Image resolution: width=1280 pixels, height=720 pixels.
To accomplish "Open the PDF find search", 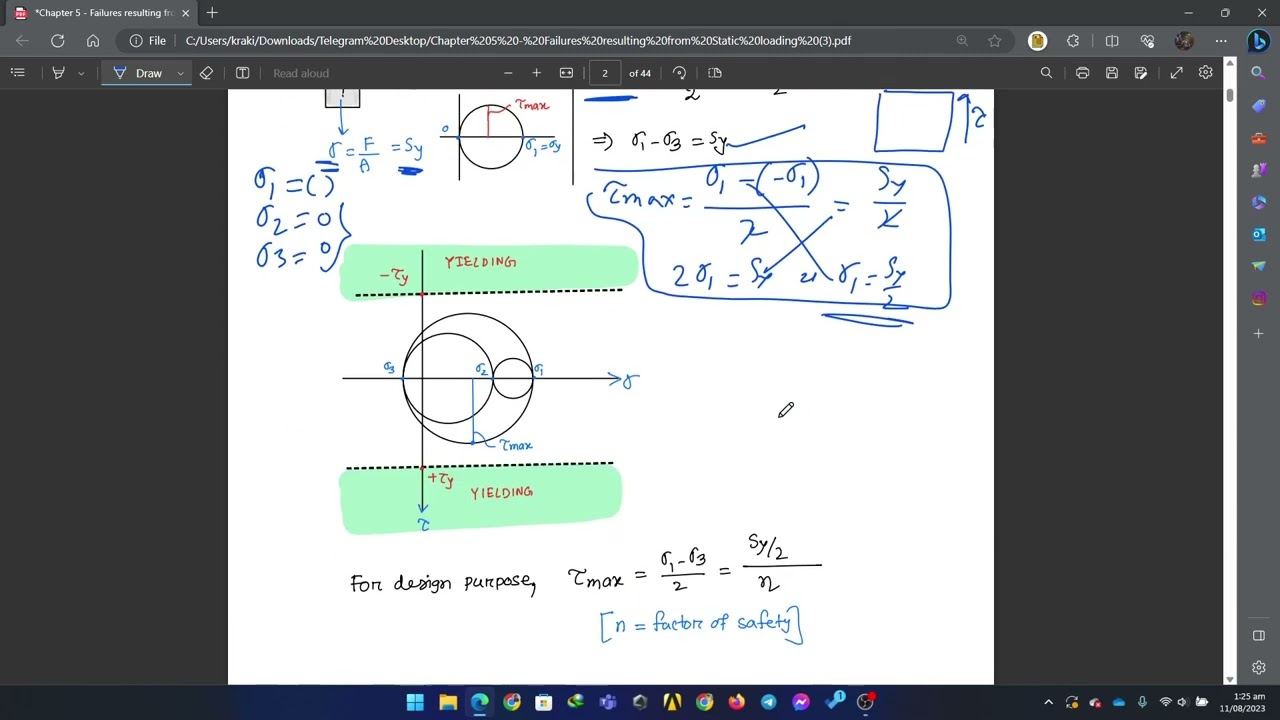I will pyautogui.click(x=1046, y=73).
